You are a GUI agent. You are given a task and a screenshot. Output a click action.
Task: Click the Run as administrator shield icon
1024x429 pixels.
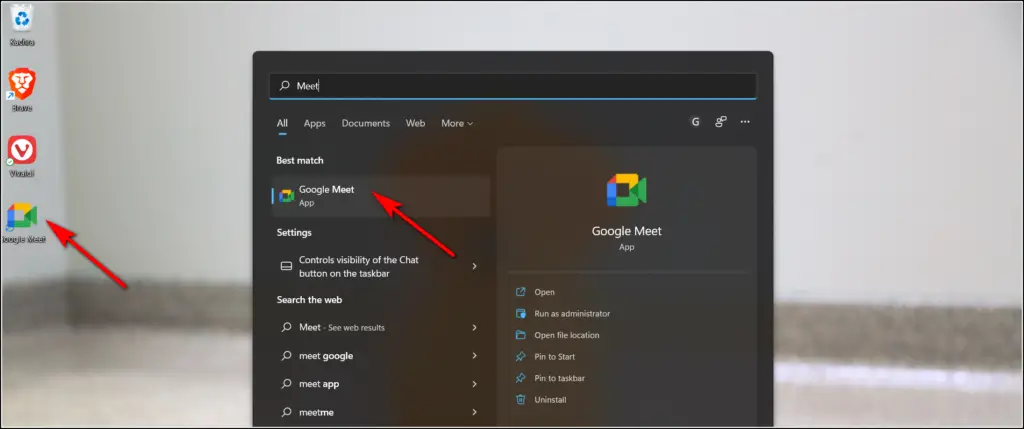520,313
